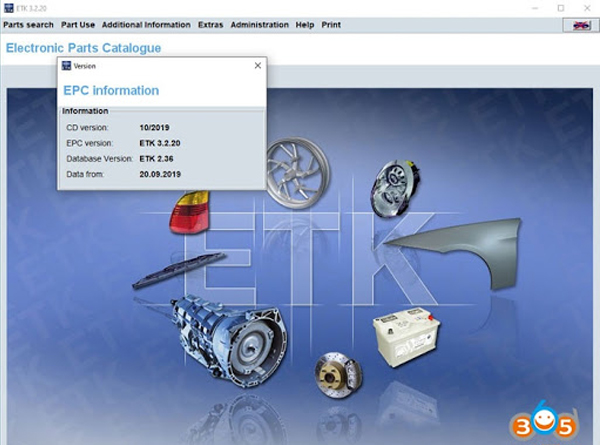Image resolution: width=600 pixels, height=445 pixels.
Task: Open the Additional Information menu
Action: click(x=146, y=25)
